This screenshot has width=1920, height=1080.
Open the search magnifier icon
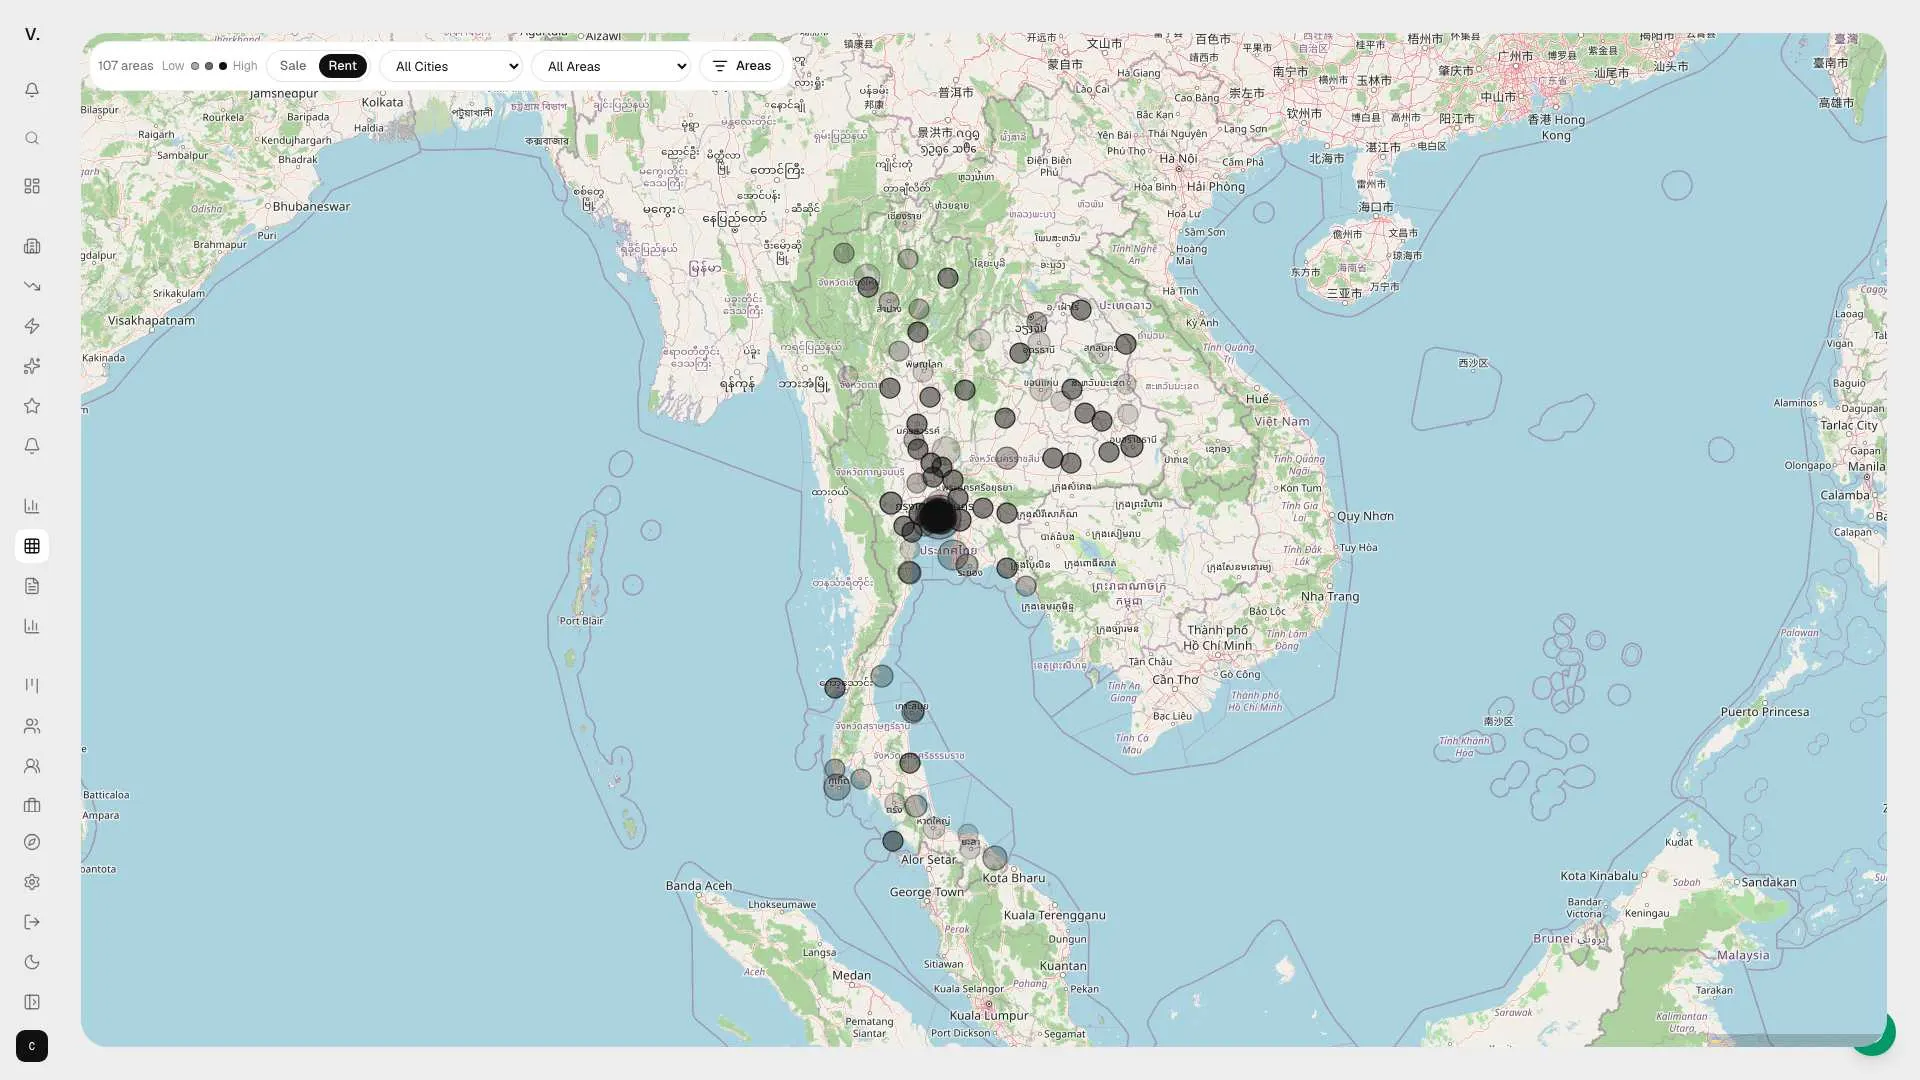(x=32, y=138)
